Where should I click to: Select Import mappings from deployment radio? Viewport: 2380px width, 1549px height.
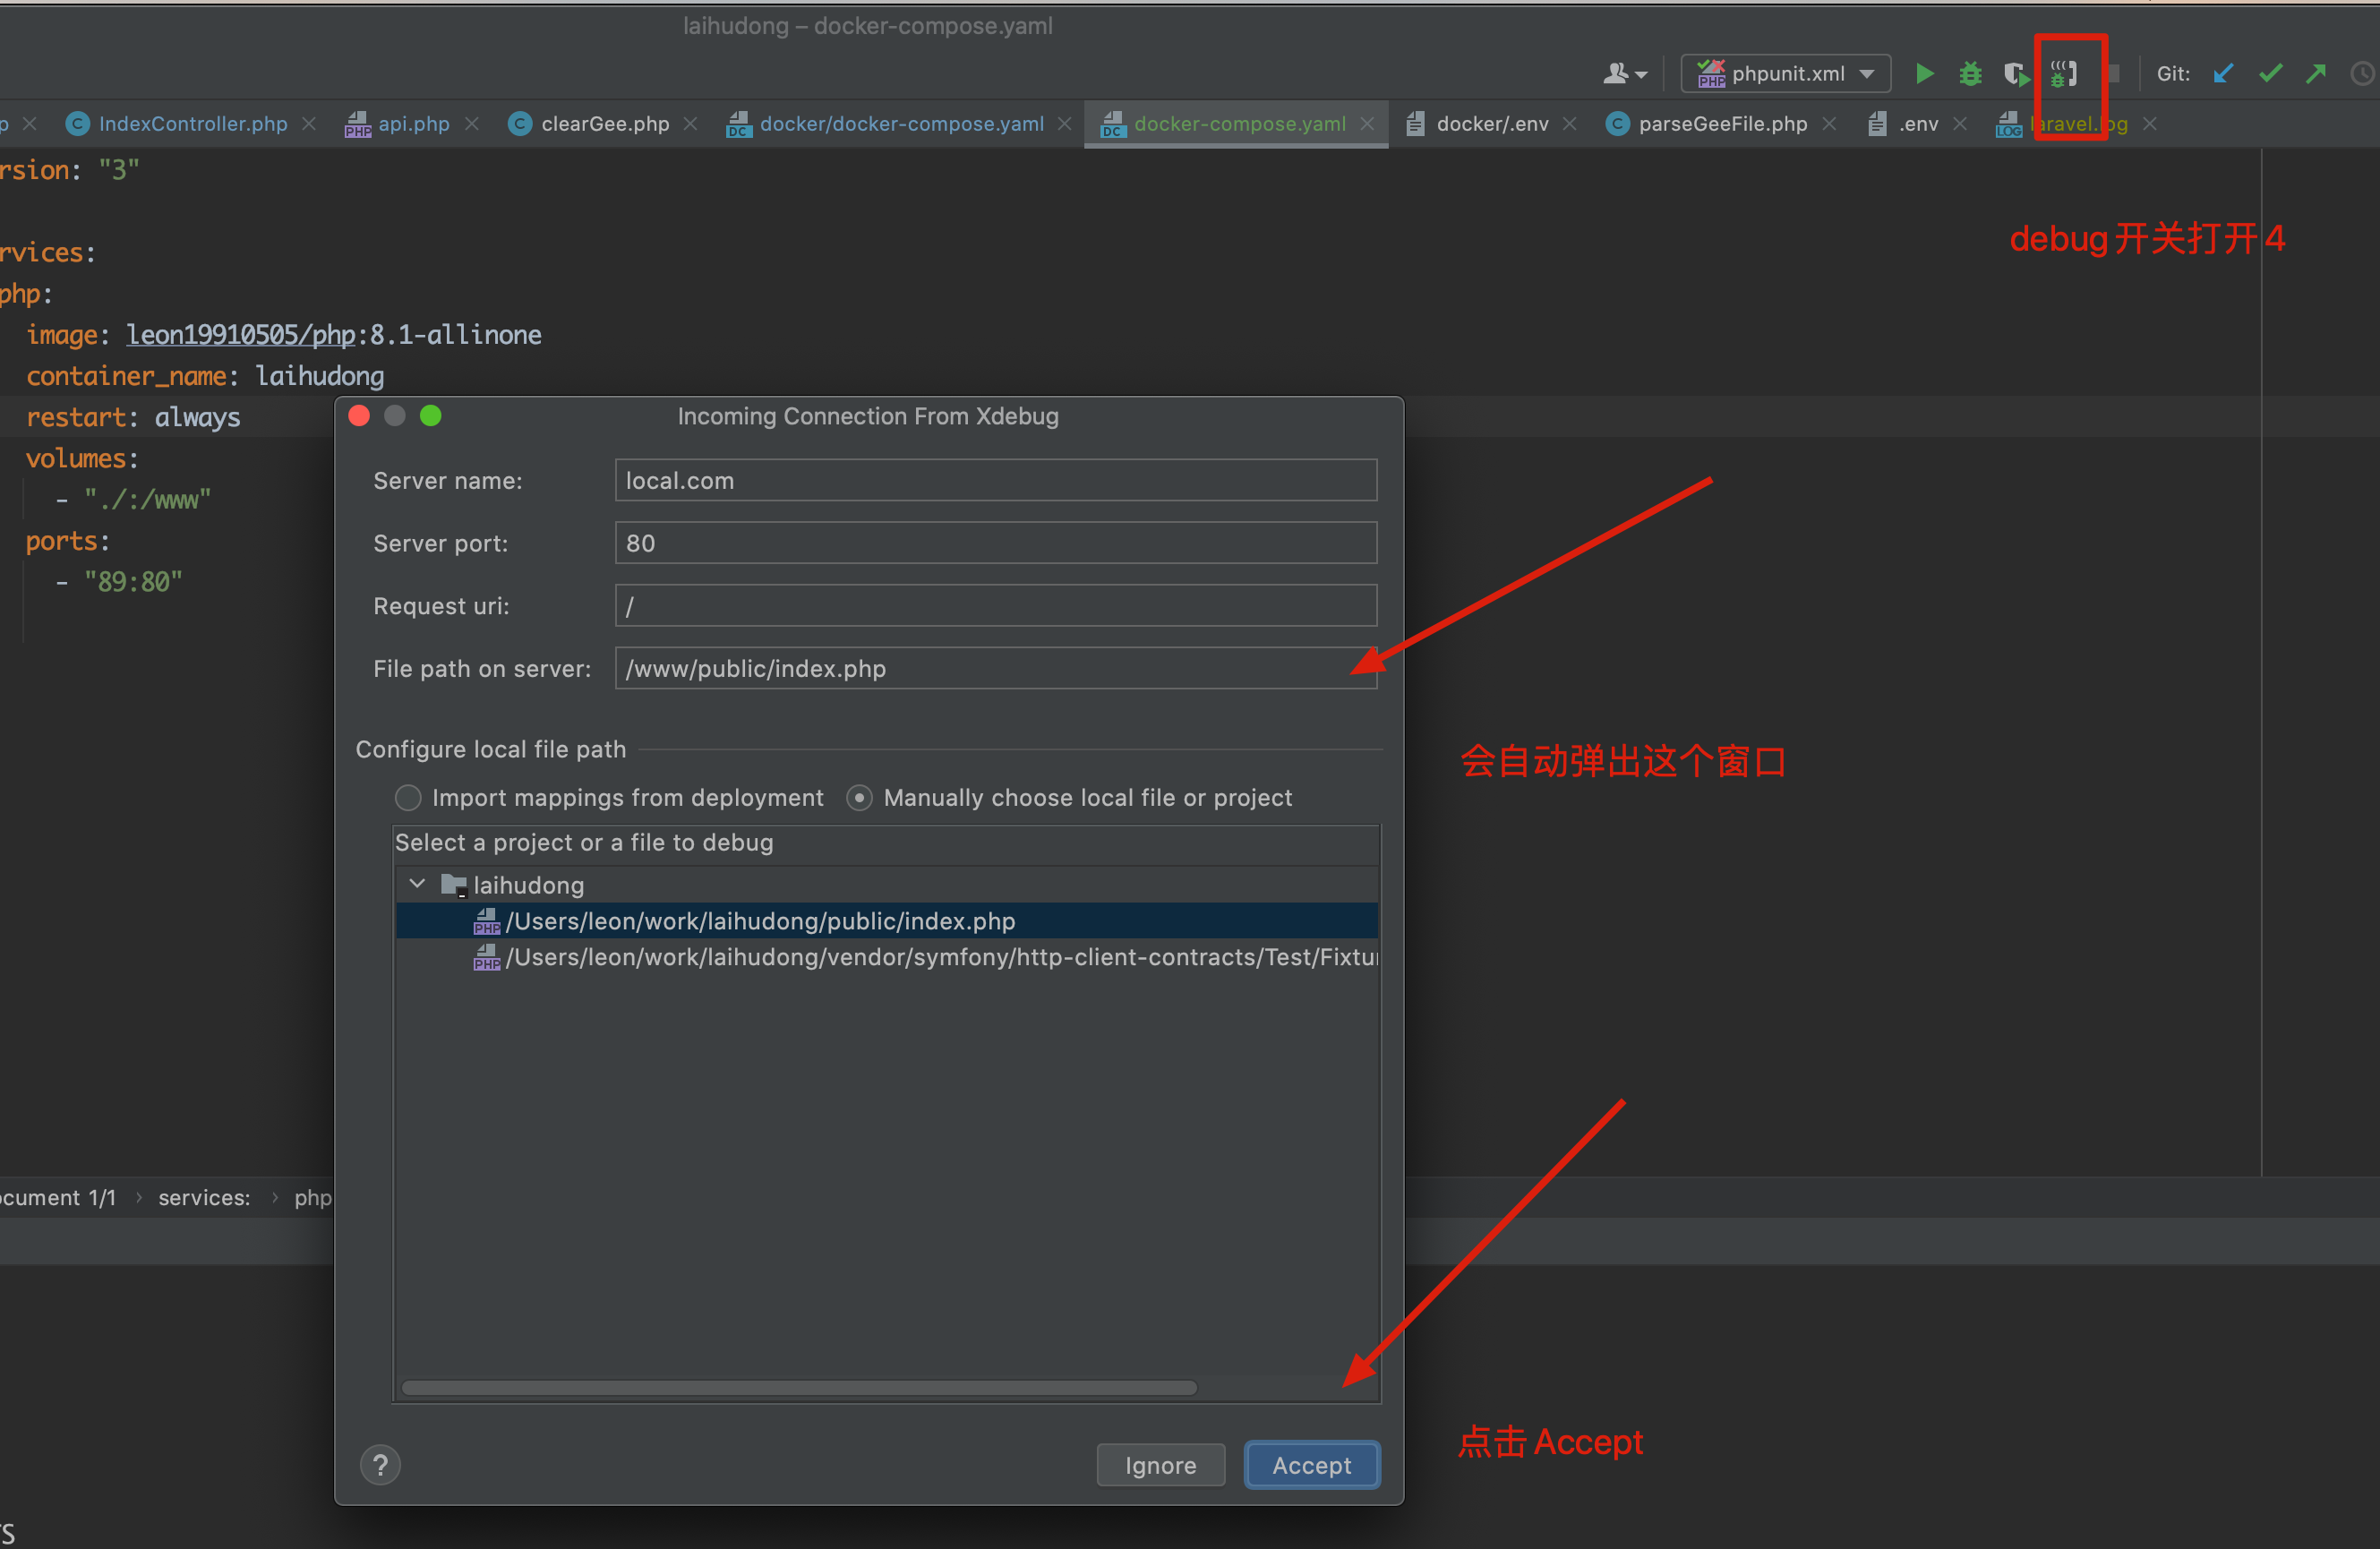point(408,797)
